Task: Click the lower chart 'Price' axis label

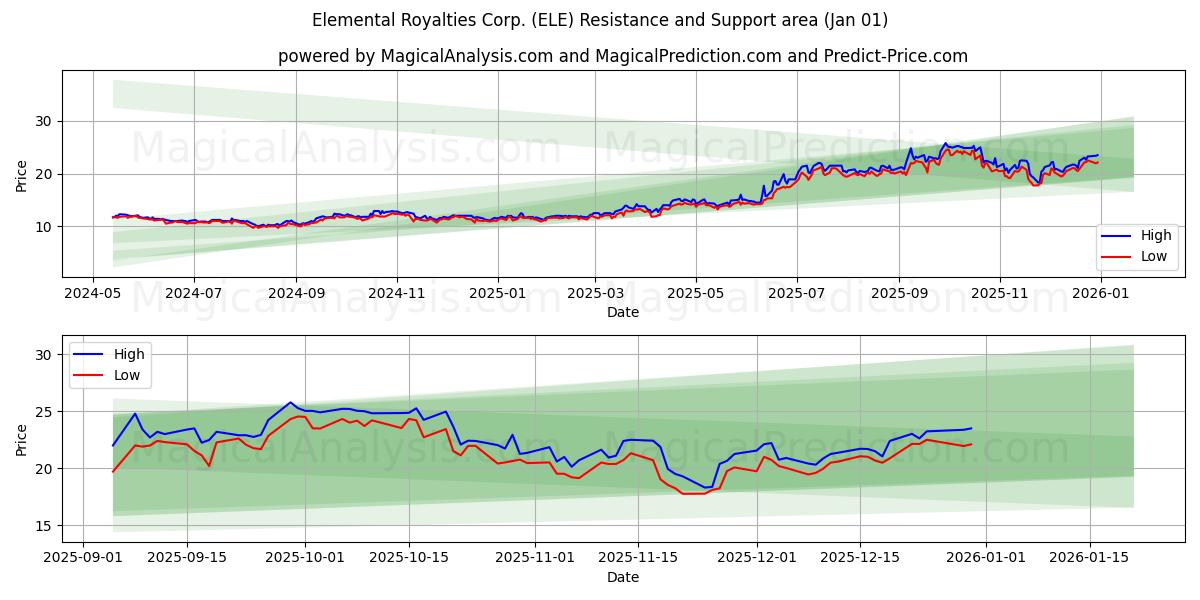Action: pyautogui.click(x=22, y=439)
